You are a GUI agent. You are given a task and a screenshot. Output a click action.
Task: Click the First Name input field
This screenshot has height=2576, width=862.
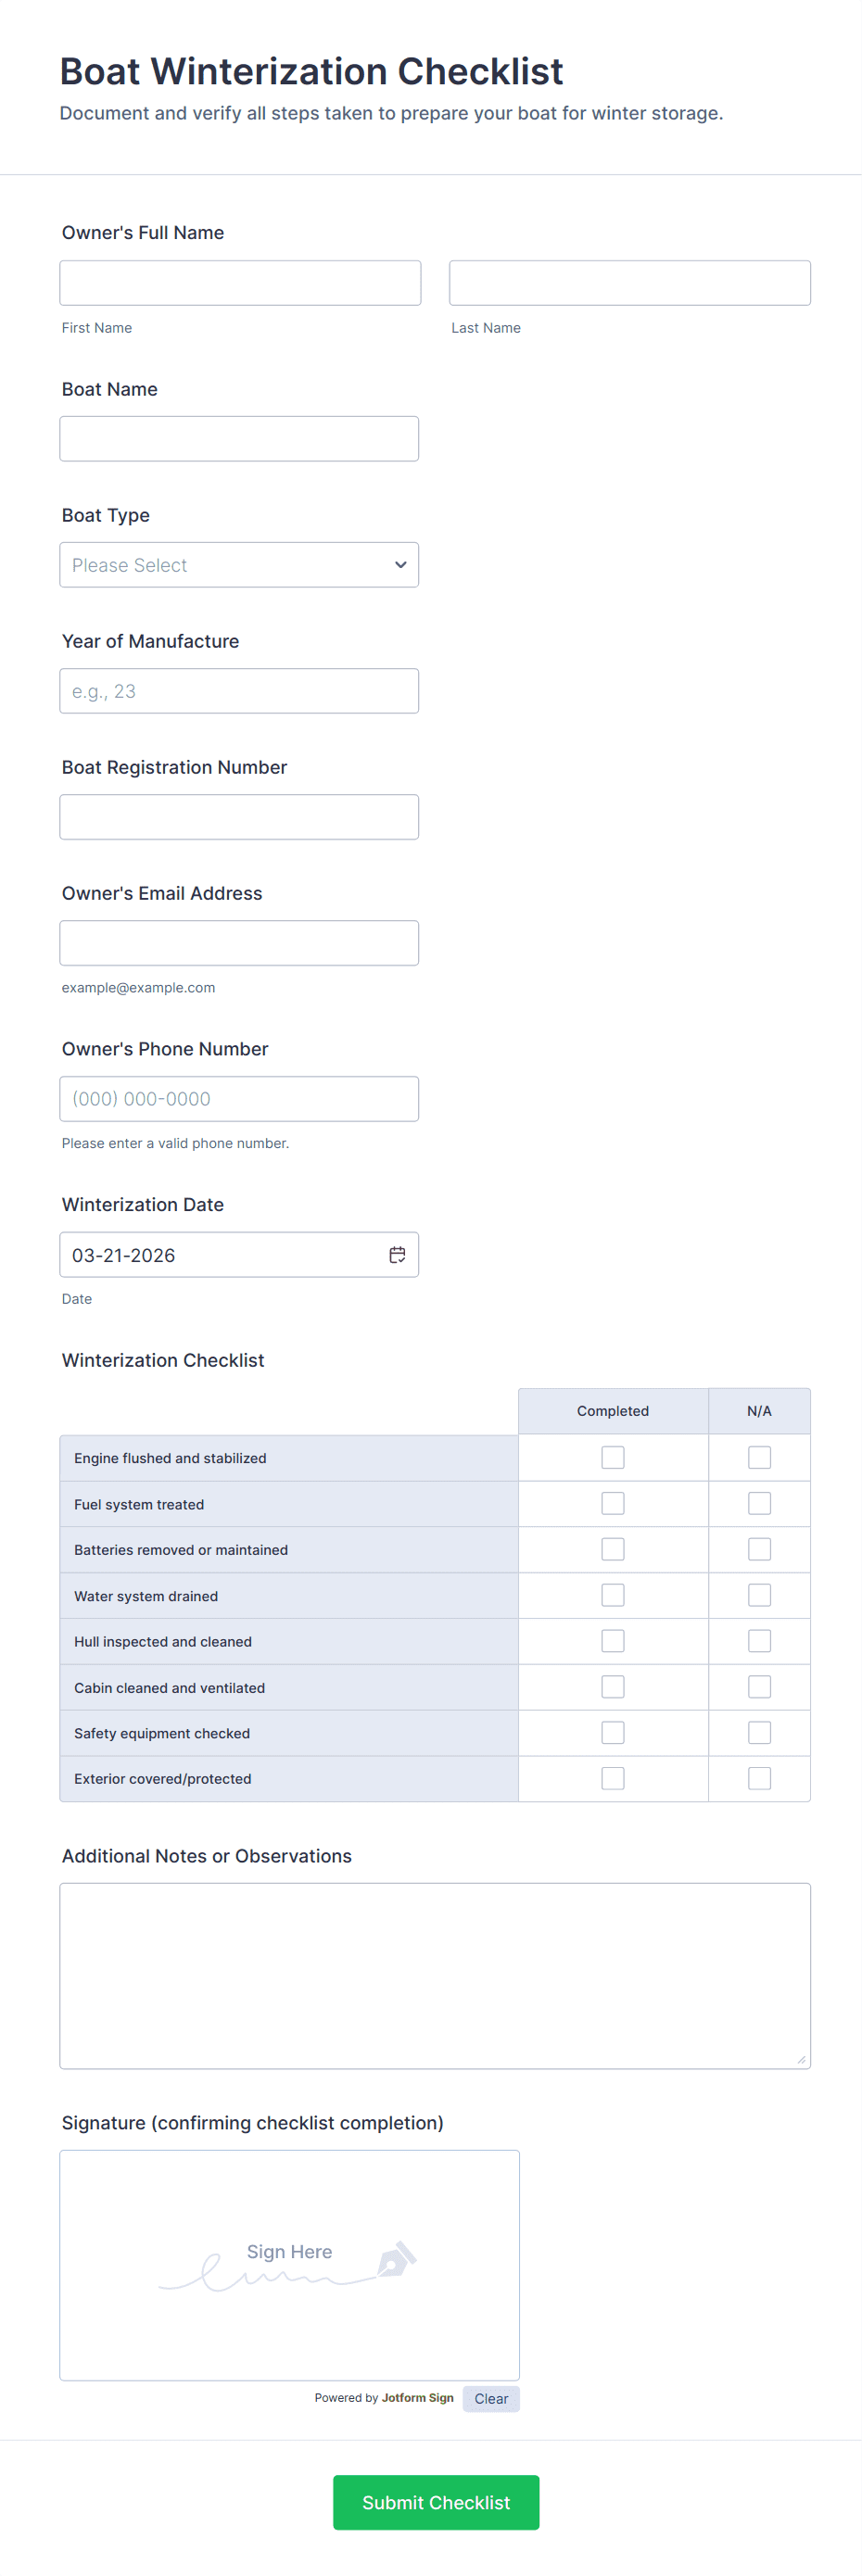pyautogui.click(x=240, y=283)
